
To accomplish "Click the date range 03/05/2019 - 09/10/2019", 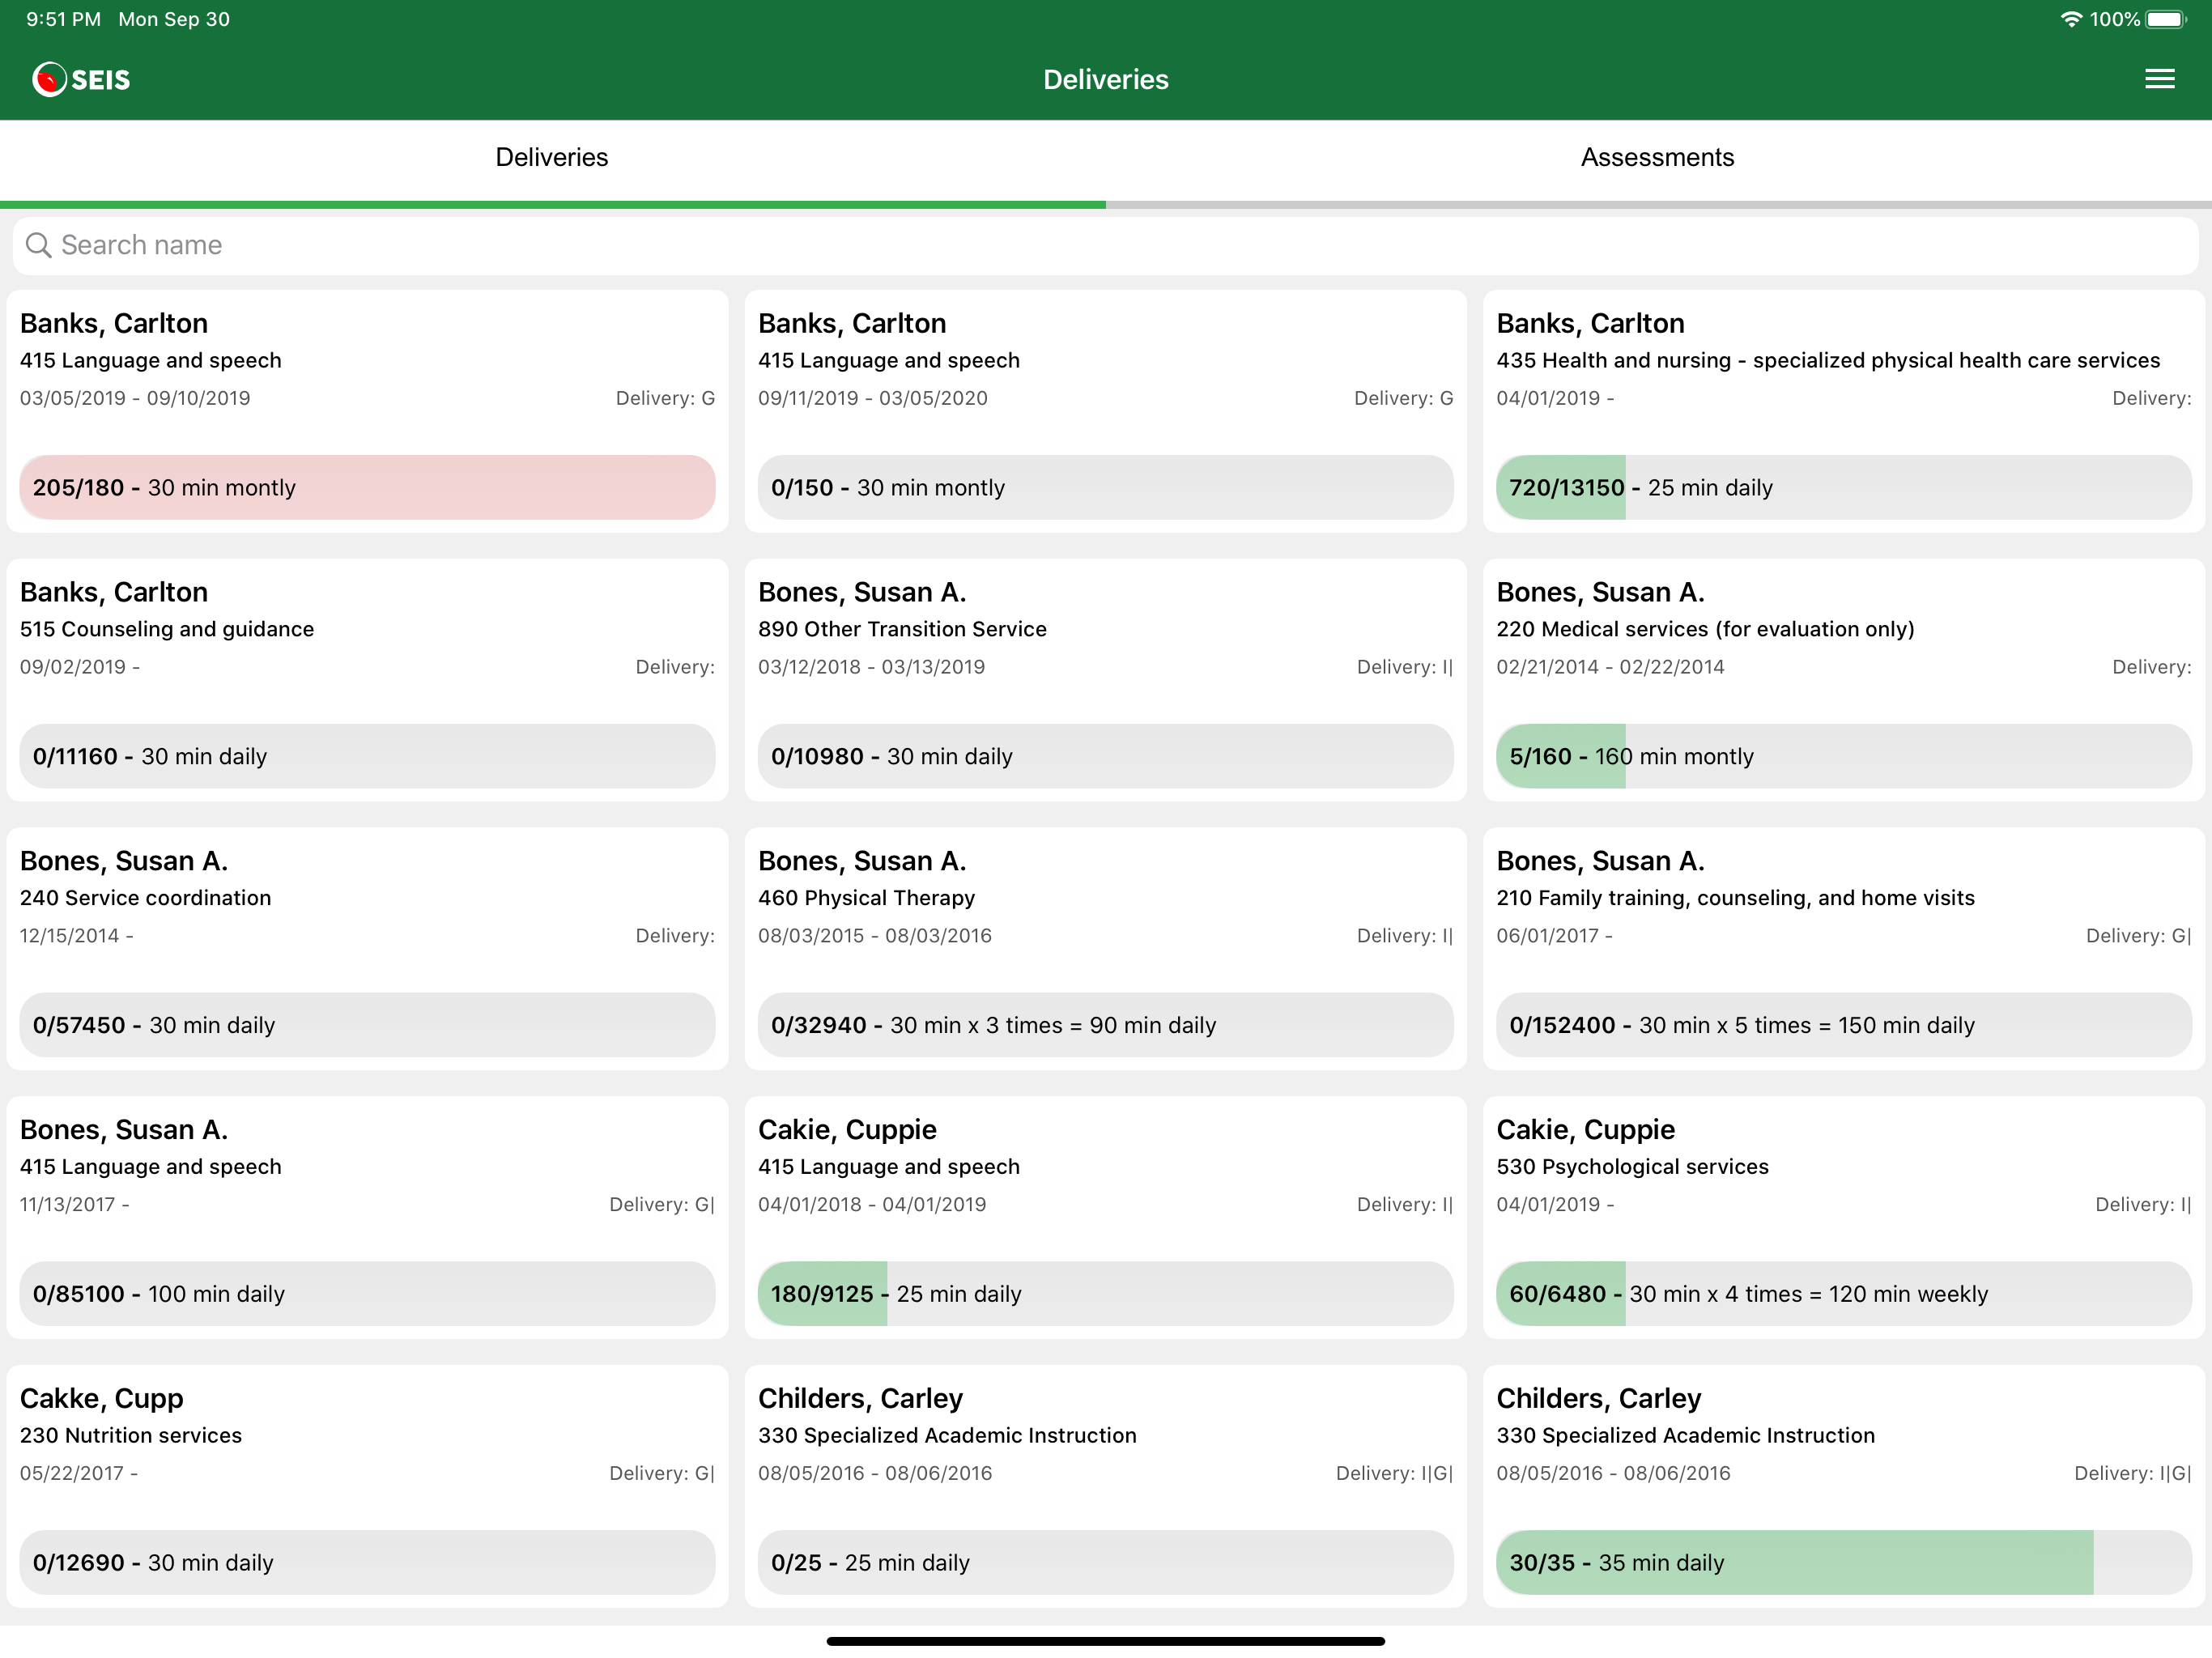I will point(135,398).
